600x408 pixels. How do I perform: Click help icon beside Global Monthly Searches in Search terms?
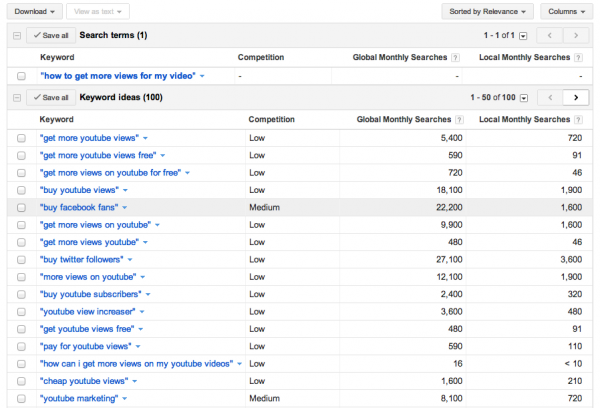[456, 58]
